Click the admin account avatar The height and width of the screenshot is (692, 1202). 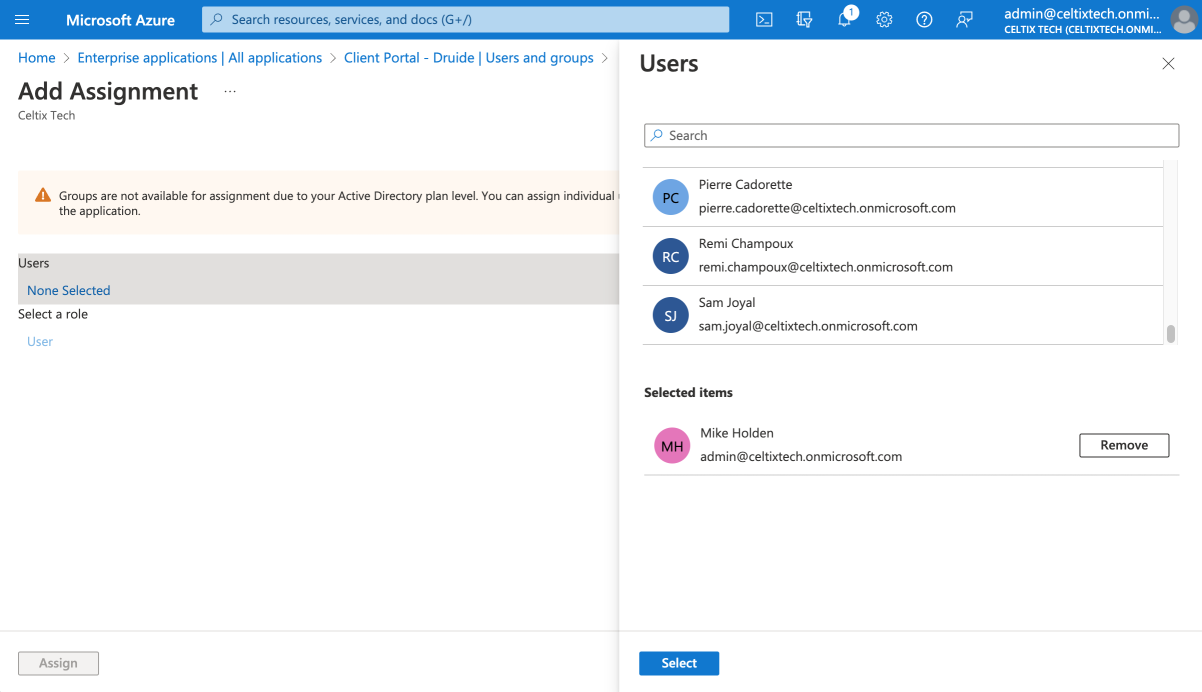click(1181, 20)
